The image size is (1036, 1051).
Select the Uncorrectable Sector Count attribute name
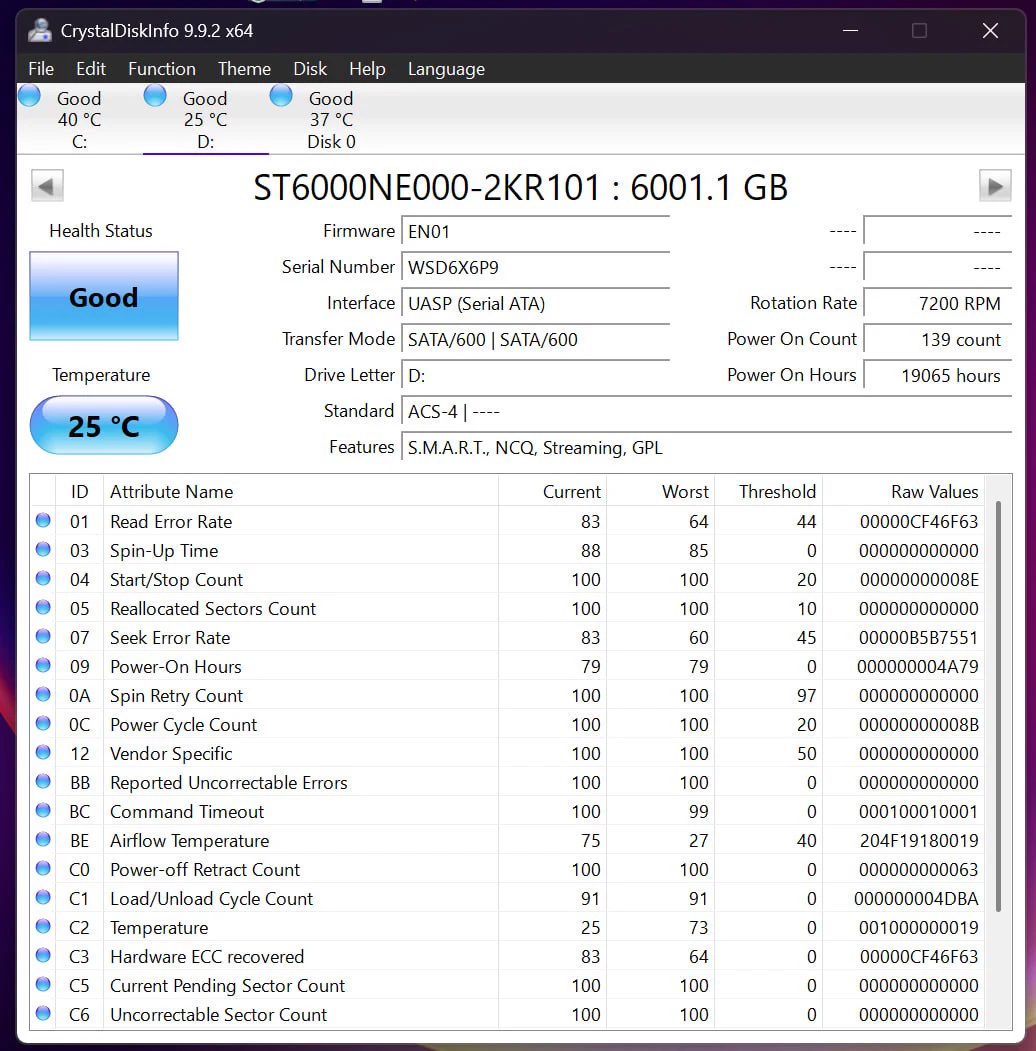[218, 1015]
